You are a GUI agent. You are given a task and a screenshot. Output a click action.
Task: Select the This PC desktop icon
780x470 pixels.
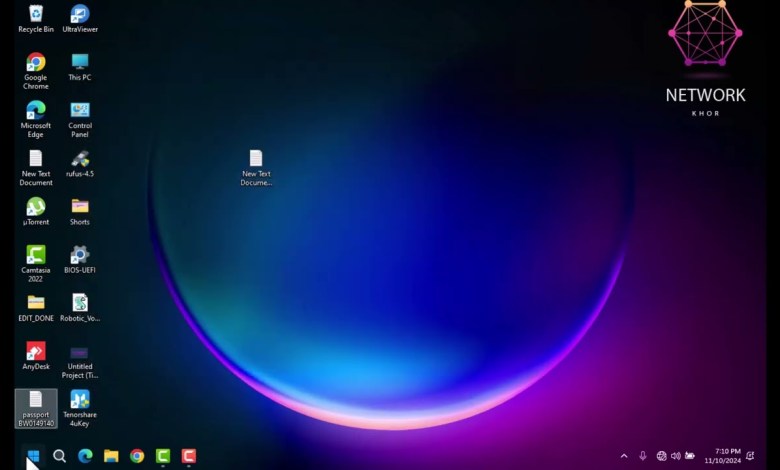pos(80,67)
